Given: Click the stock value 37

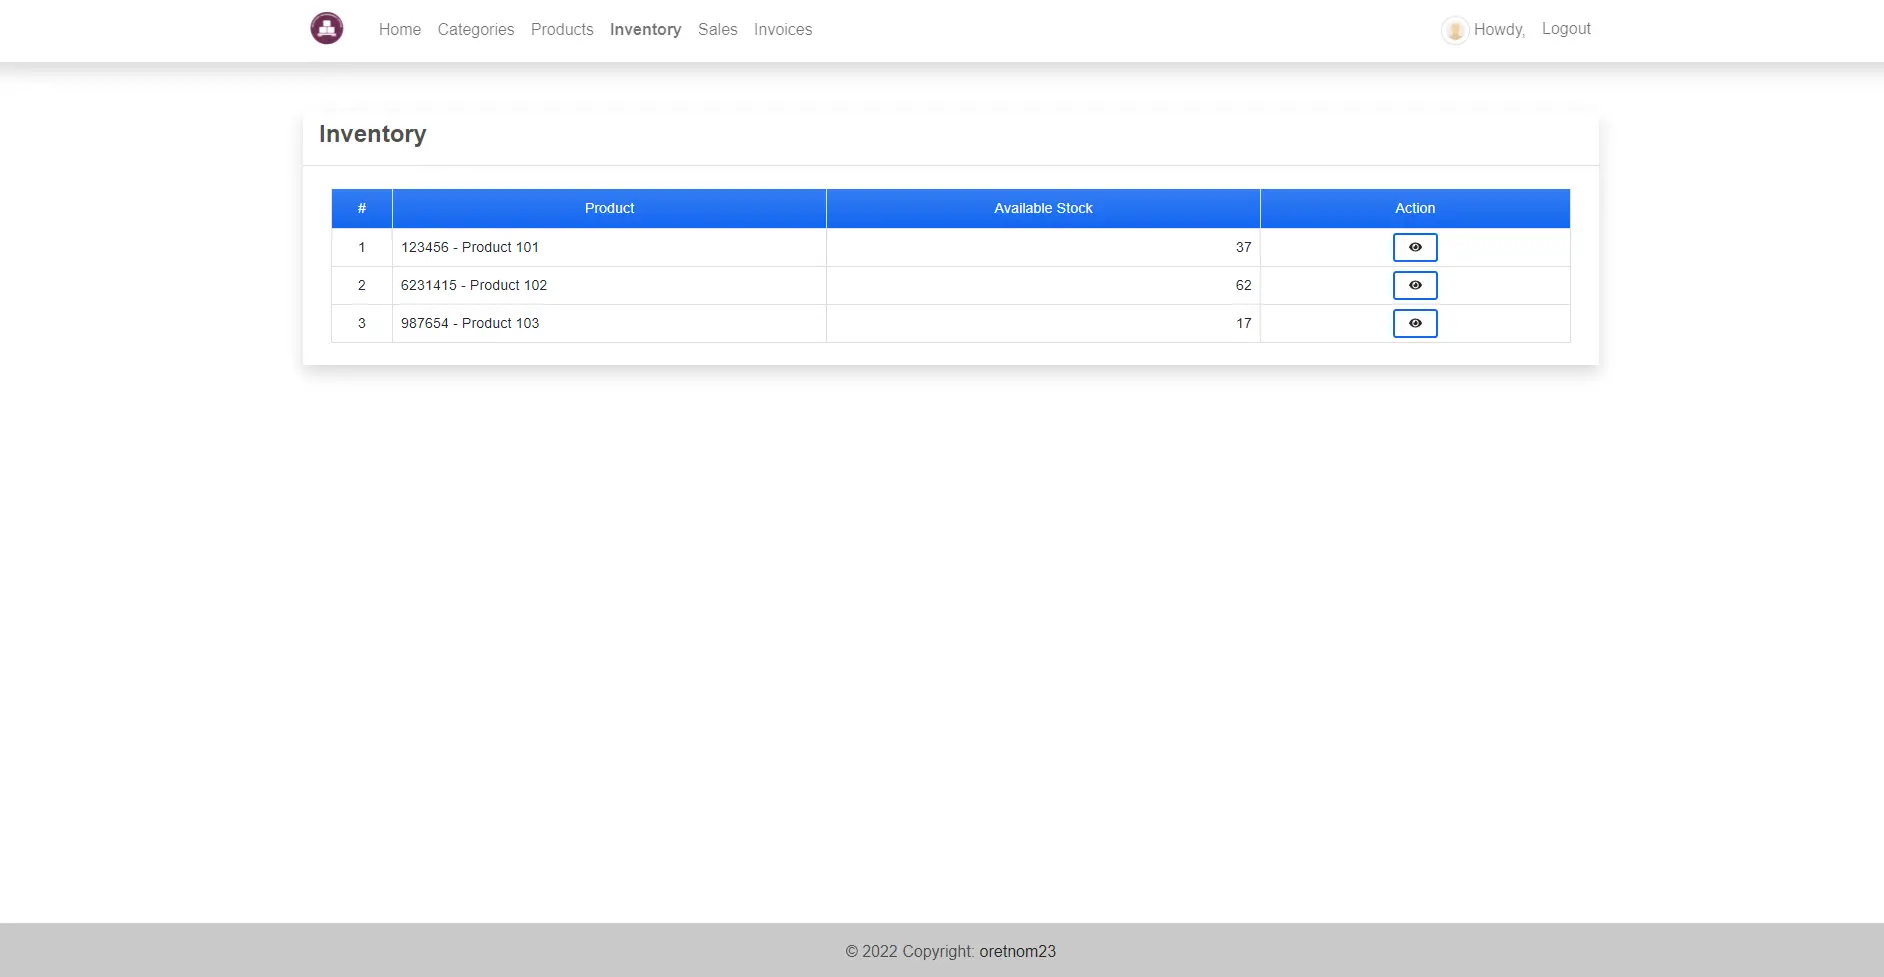Looking at the screenshot, I should coord(1243,247).
